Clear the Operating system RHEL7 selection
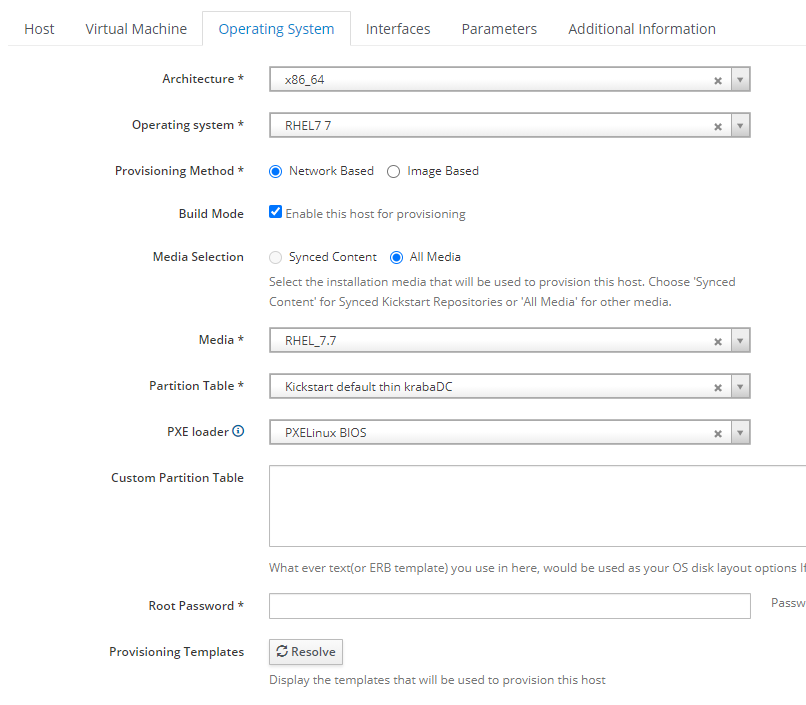The width and height of the screenshot is (806, 705). click(x=718, y=127)
